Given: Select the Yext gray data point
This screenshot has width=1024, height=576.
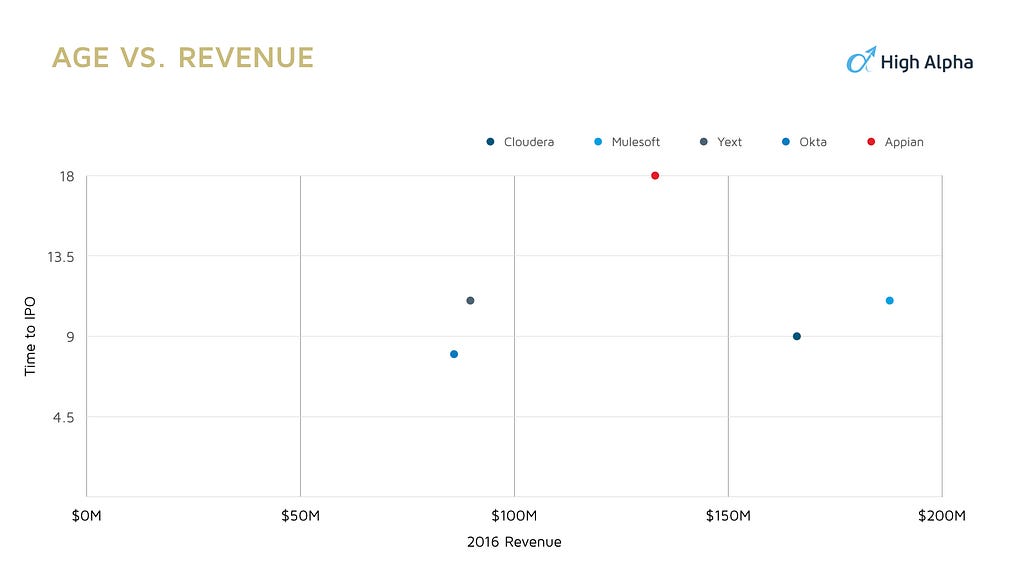Looking at the screenshot, I should click(470, 300).
